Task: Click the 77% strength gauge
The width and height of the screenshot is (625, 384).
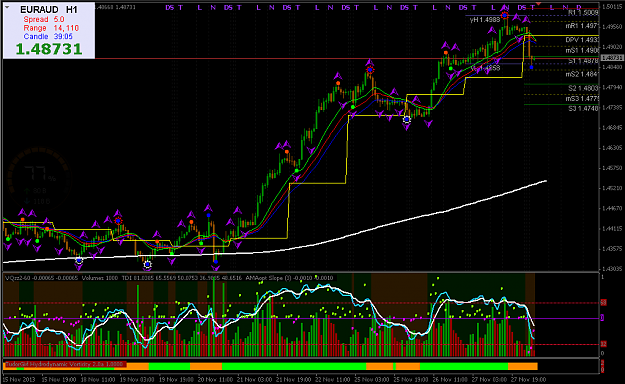Action: coord(38,177)
